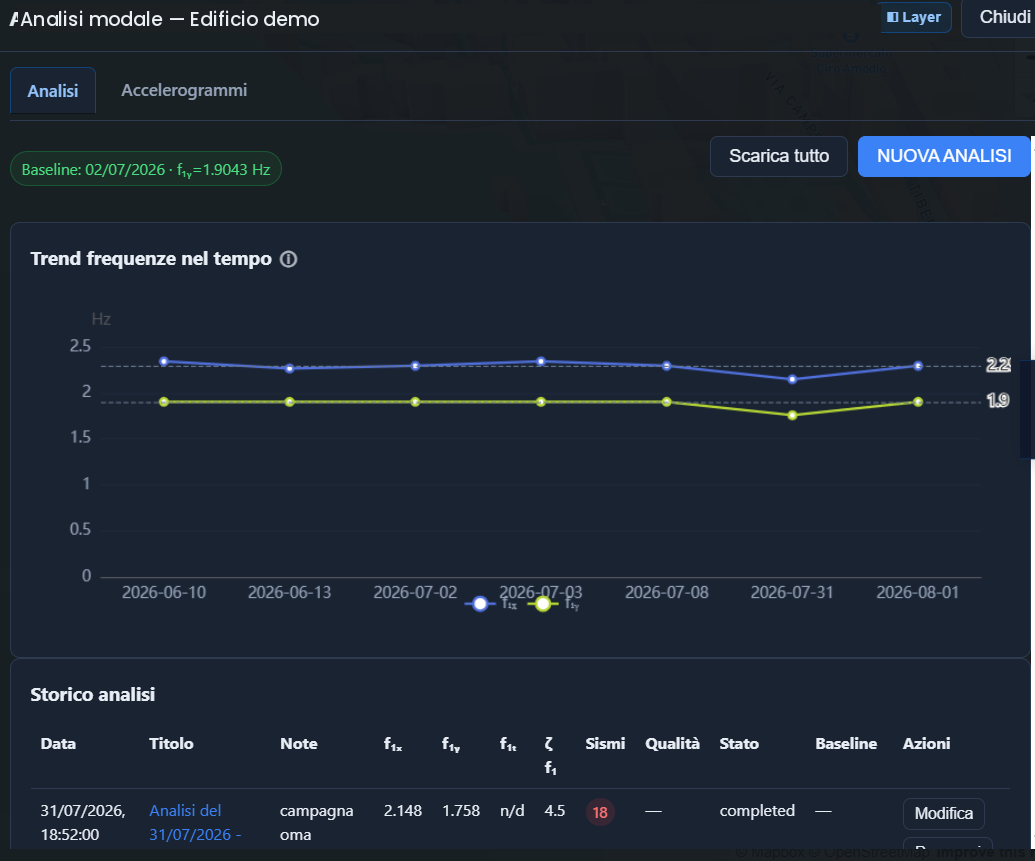Select the blue f1x point at 2026-08-01
Screen dimensions: 1035x861
click(x=918, y=366)
